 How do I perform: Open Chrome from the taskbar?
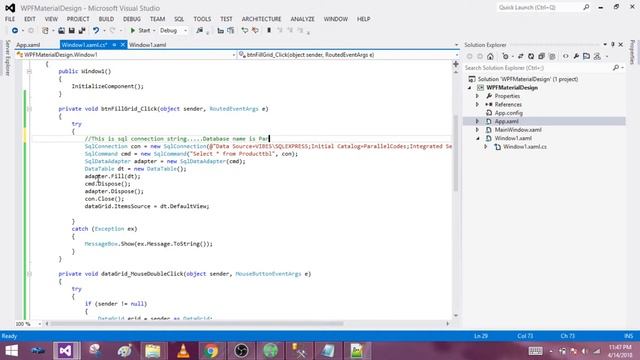click(x=211, y=351)
